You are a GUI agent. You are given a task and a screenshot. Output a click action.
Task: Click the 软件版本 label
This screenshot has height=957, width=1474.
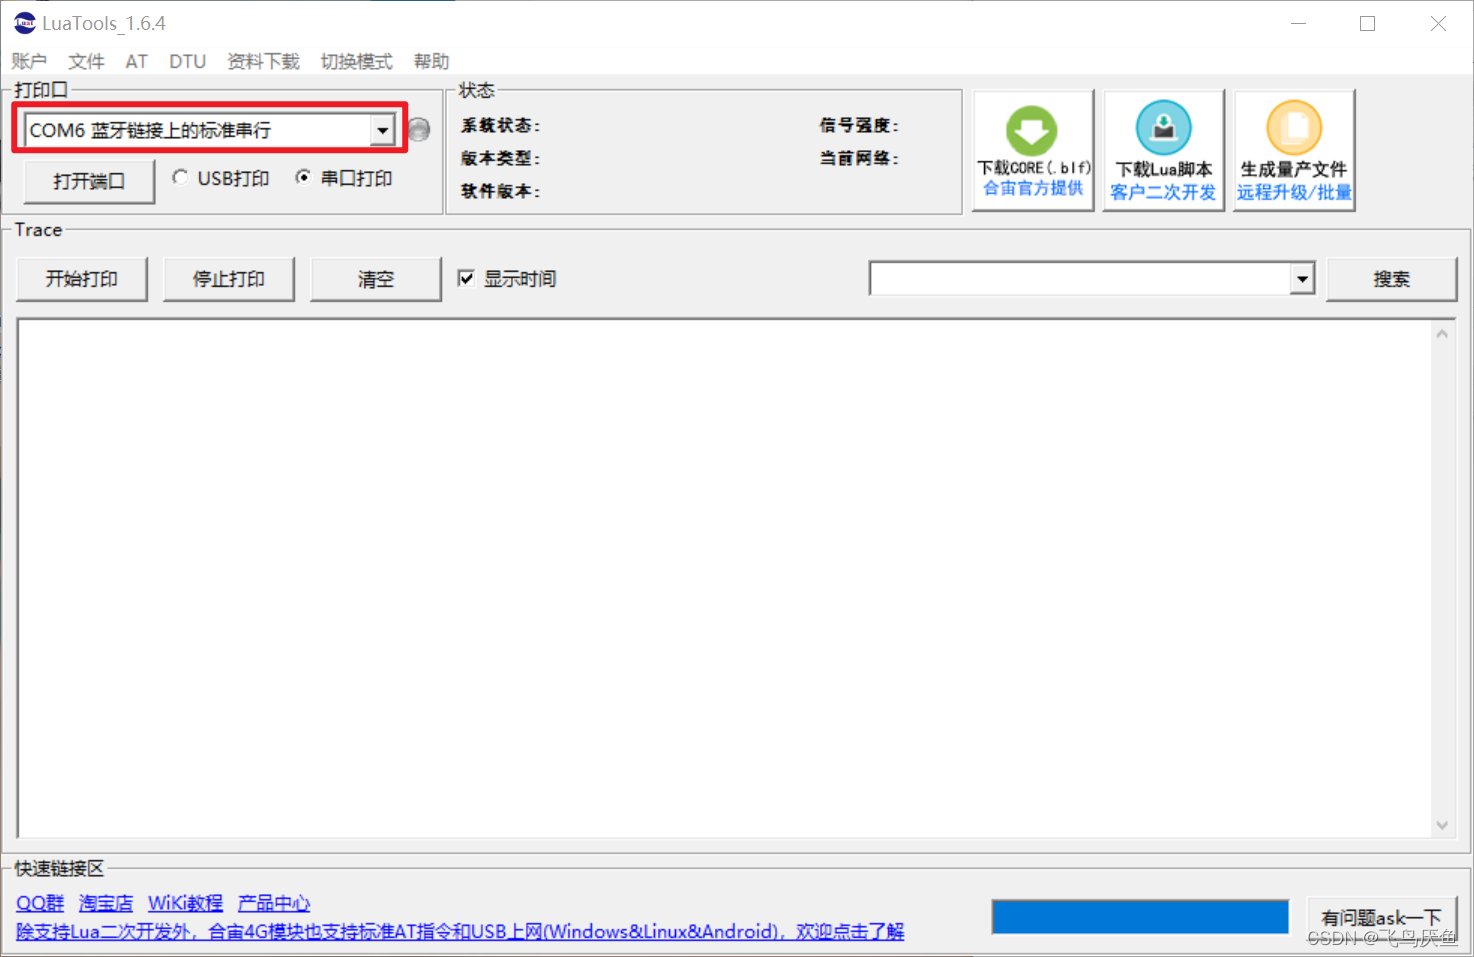coord(500,191)
